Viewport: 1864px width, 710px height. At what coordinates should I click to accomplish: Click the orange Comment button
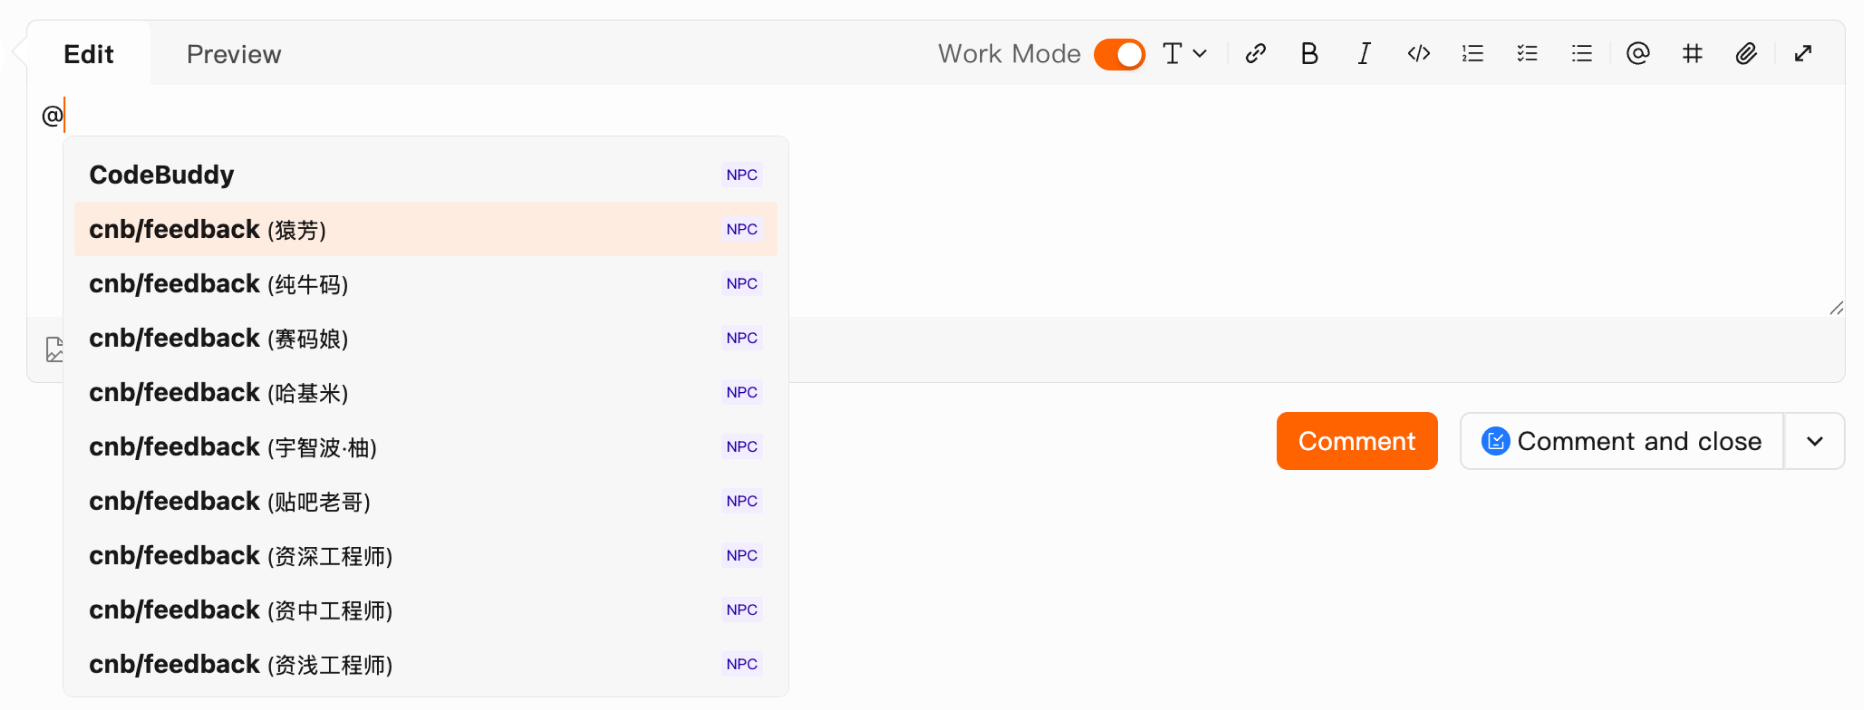click(x=1356, y=441)
